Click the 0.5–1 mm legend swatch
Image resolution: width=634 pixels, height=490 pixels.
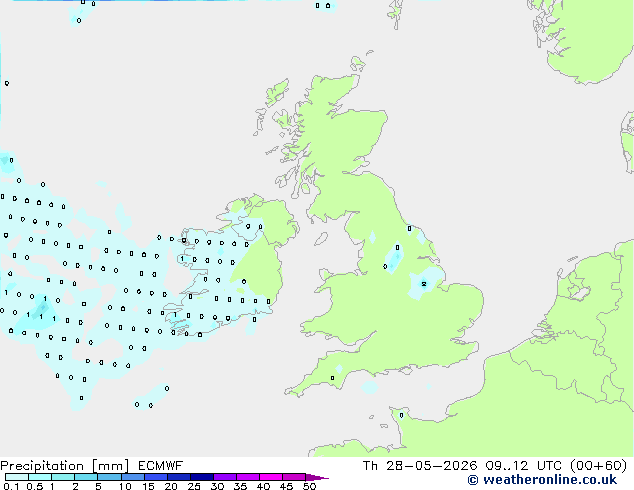click(x=40, y=477)
